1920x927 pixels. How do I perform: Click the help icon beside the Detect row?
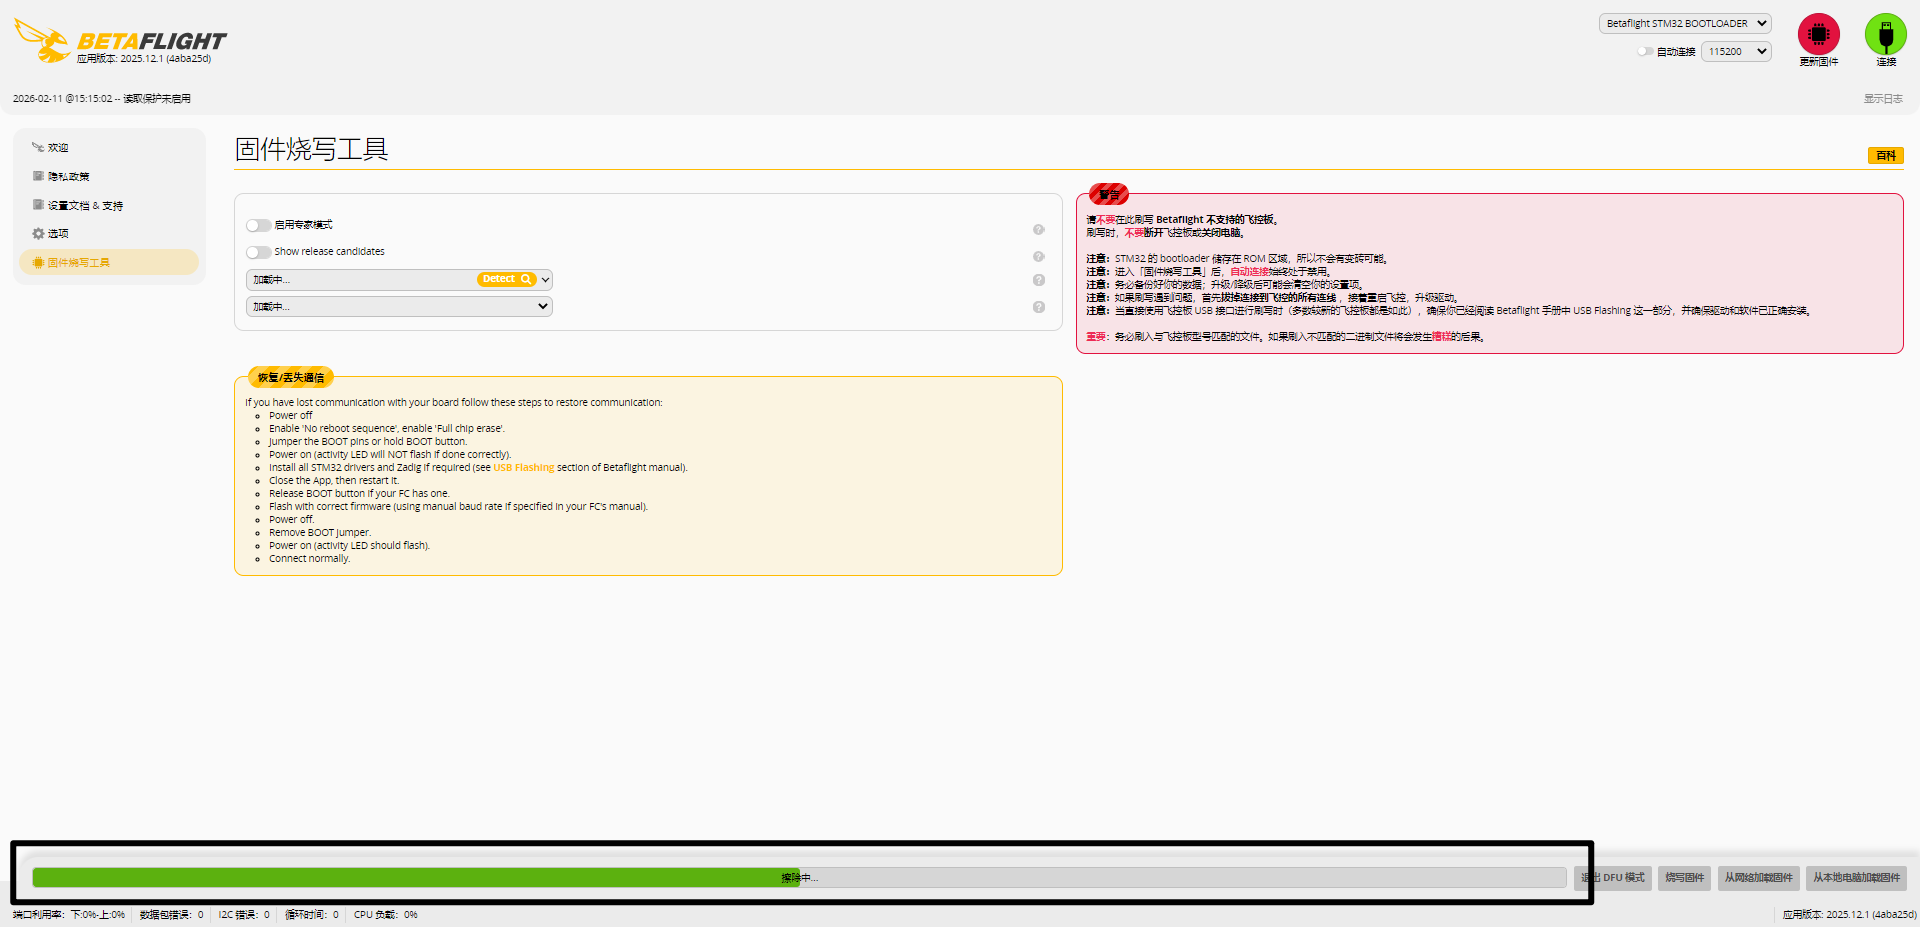(1038, 281)
